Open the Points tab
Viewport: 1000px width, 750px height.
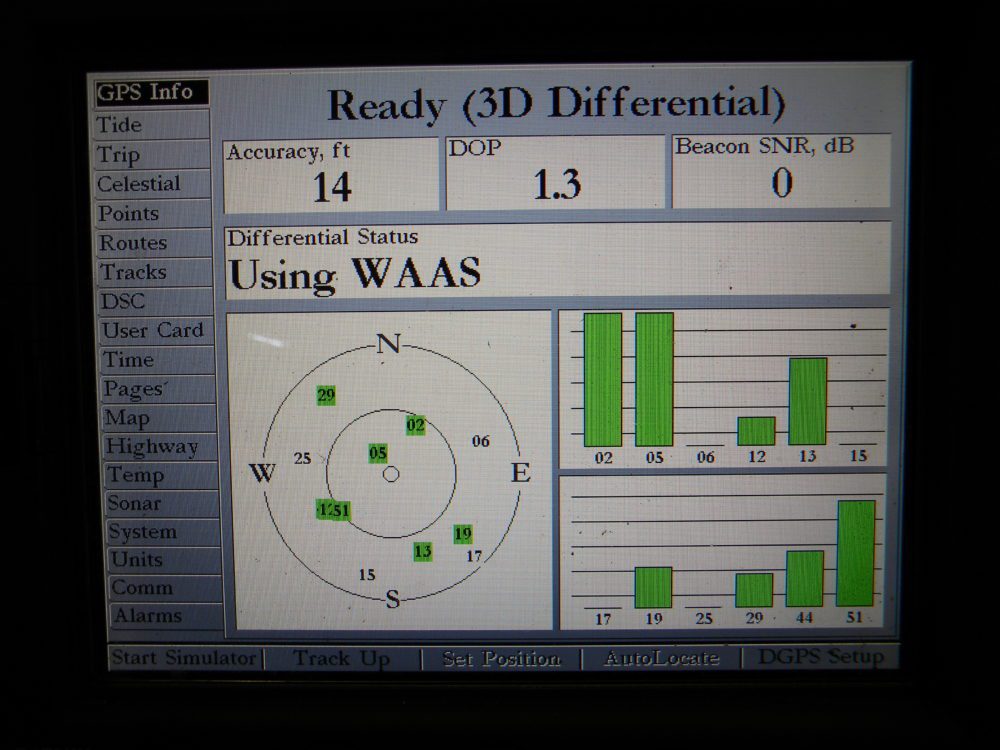tap(154, 213)
